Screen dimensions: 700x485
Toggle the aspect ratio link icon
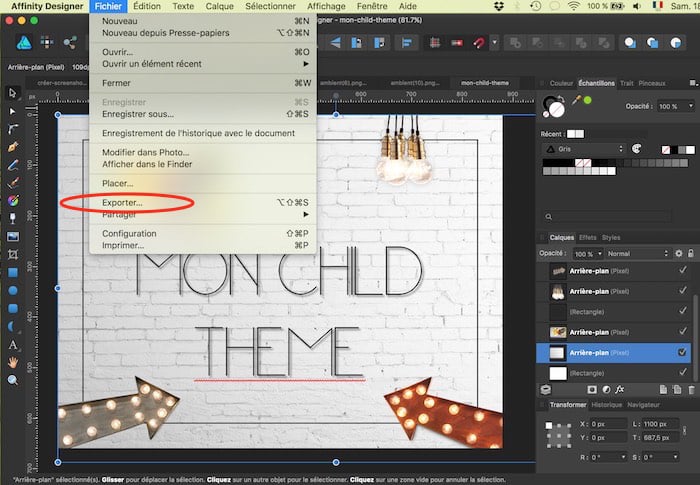[685, 430]
